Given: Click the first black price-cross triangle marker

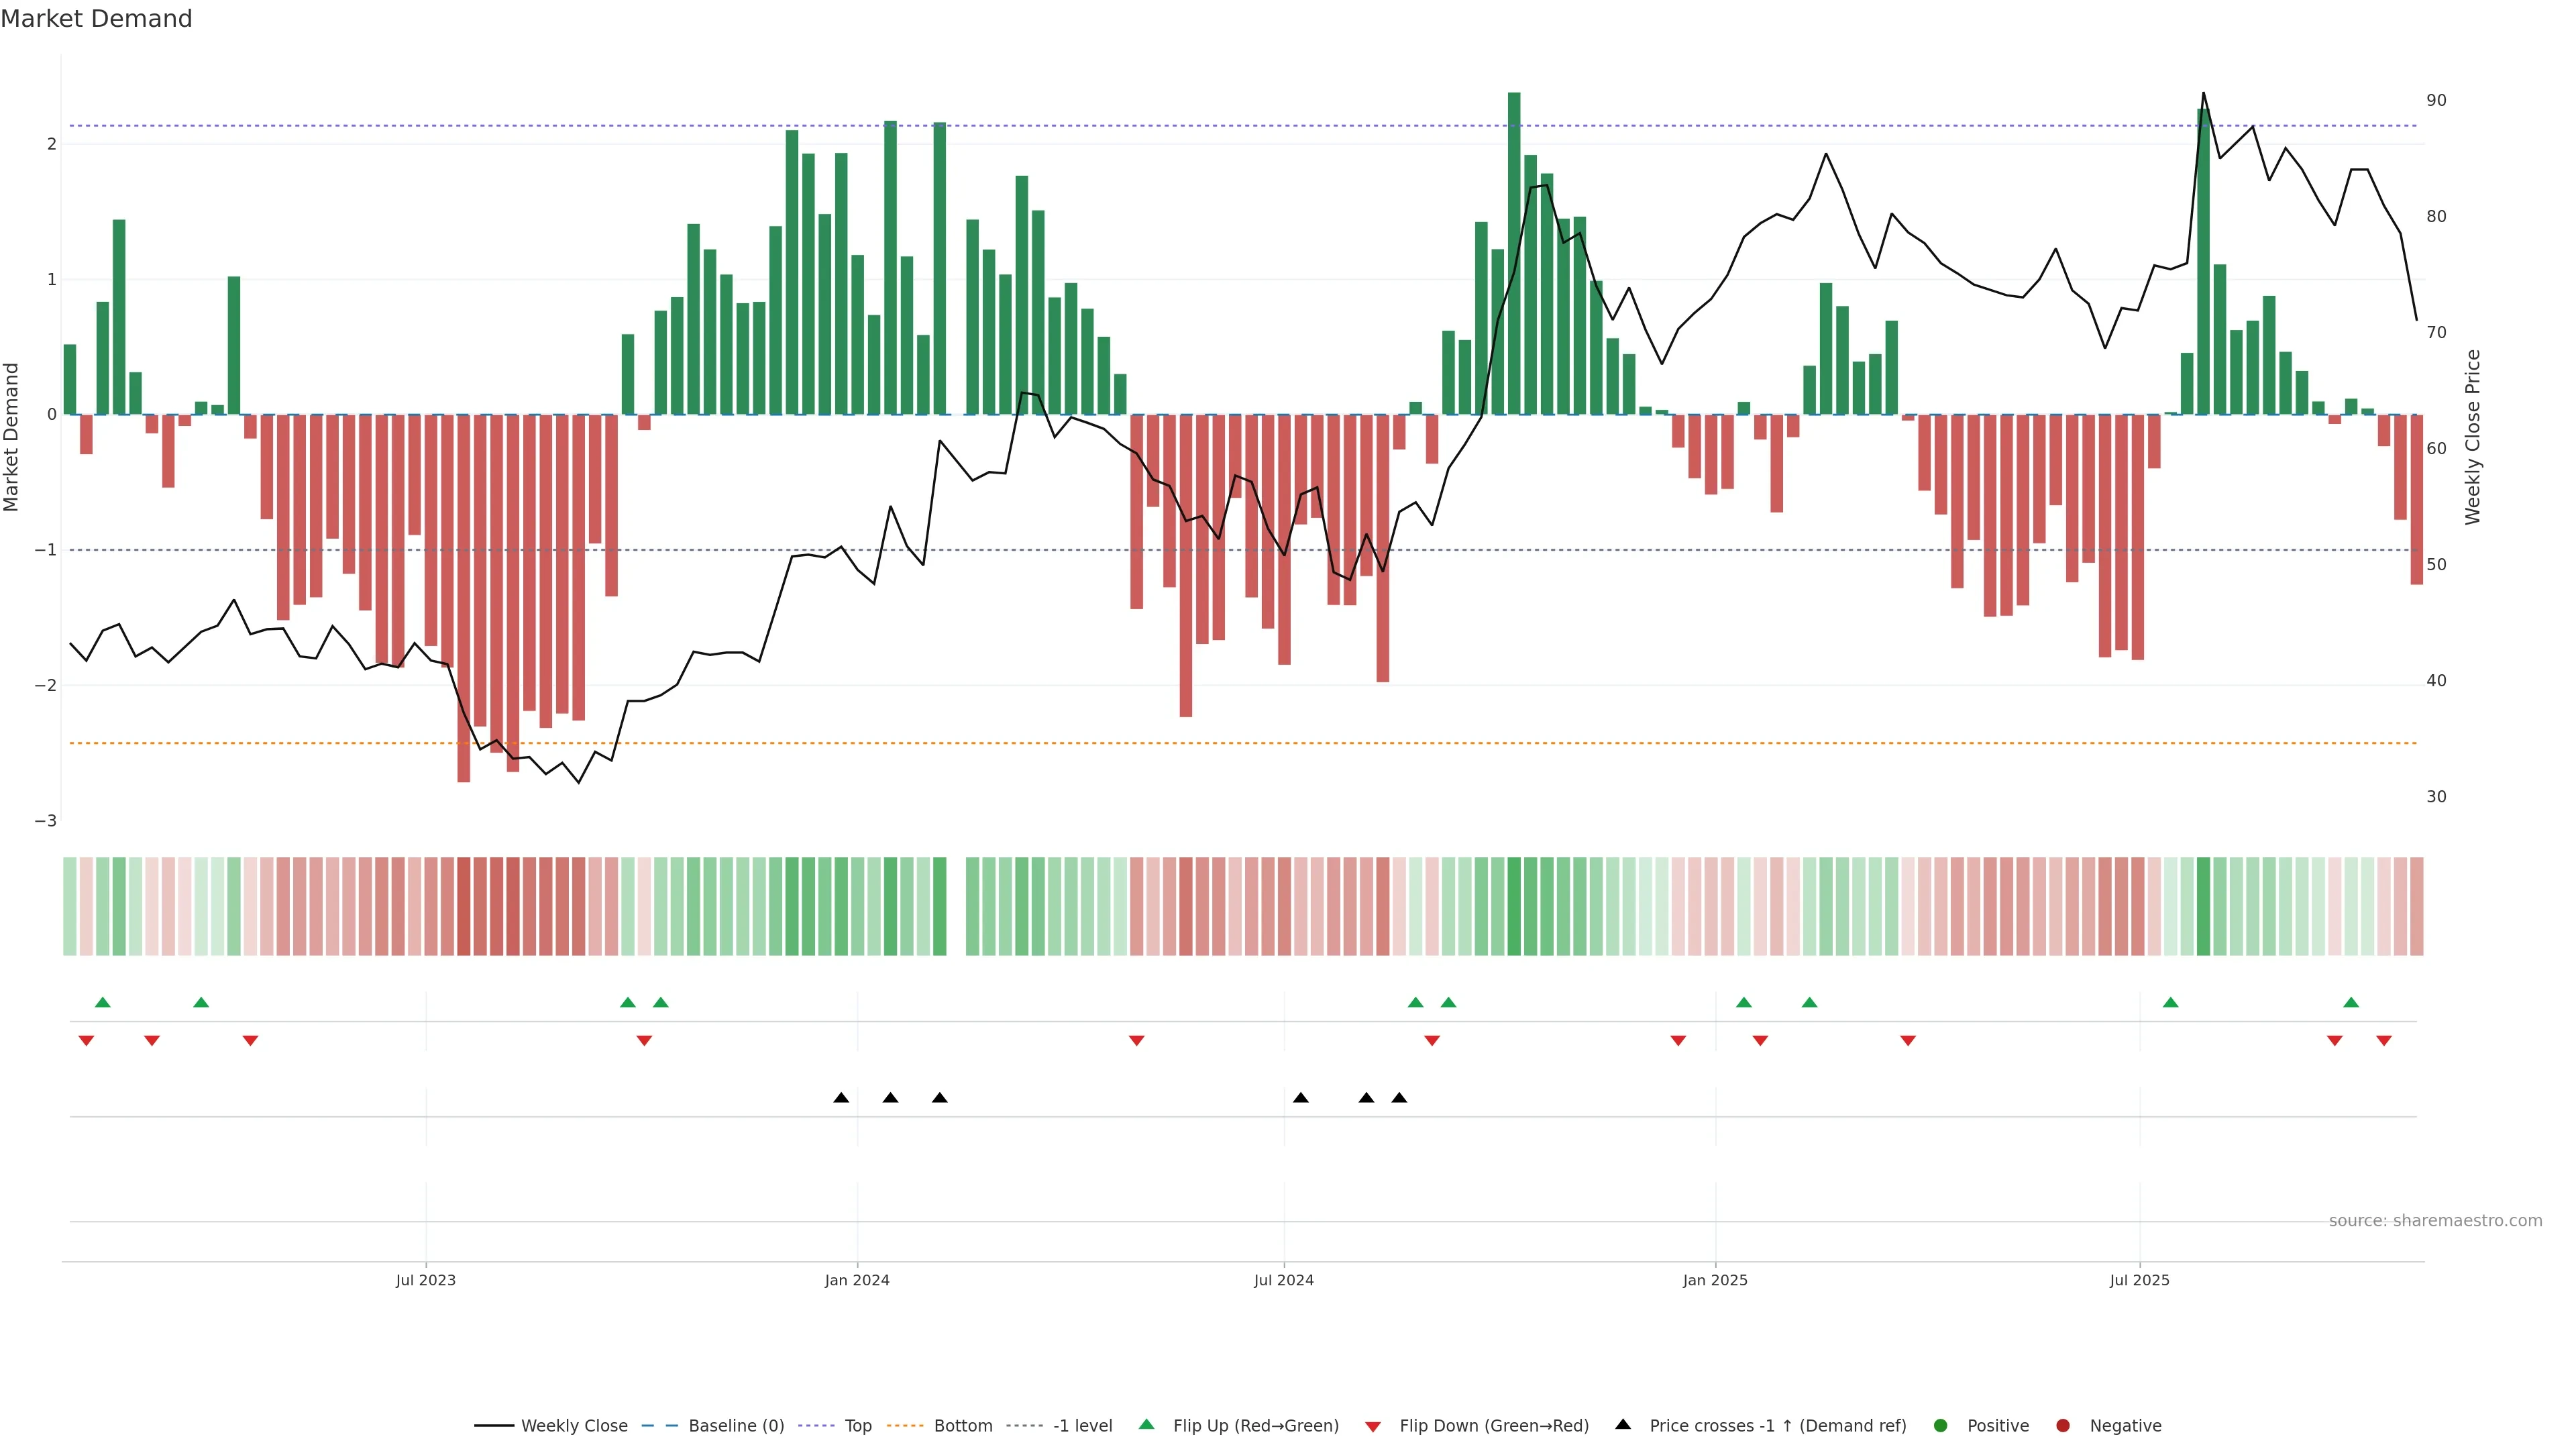Looking at the screenshot, I should [x=841, y=1098].
